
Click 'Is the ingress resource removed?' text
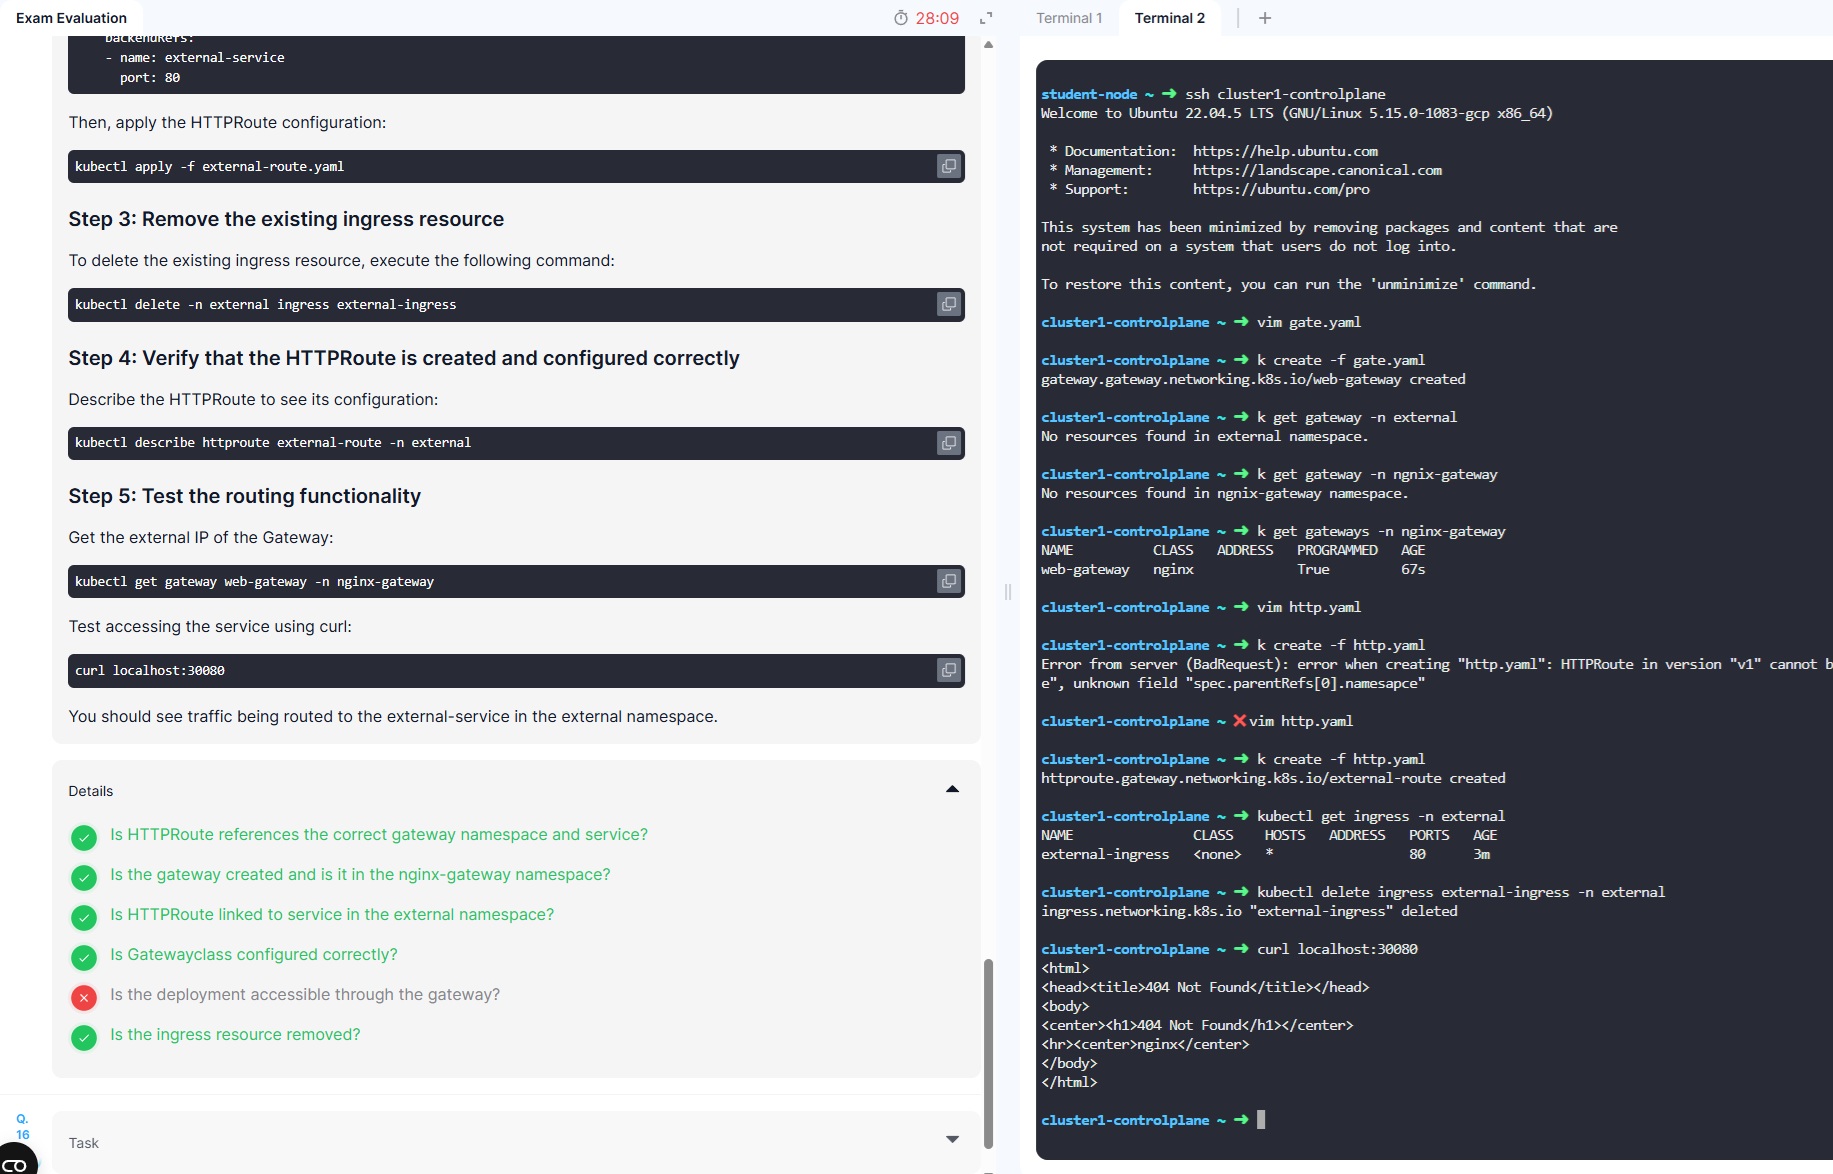235,1034
